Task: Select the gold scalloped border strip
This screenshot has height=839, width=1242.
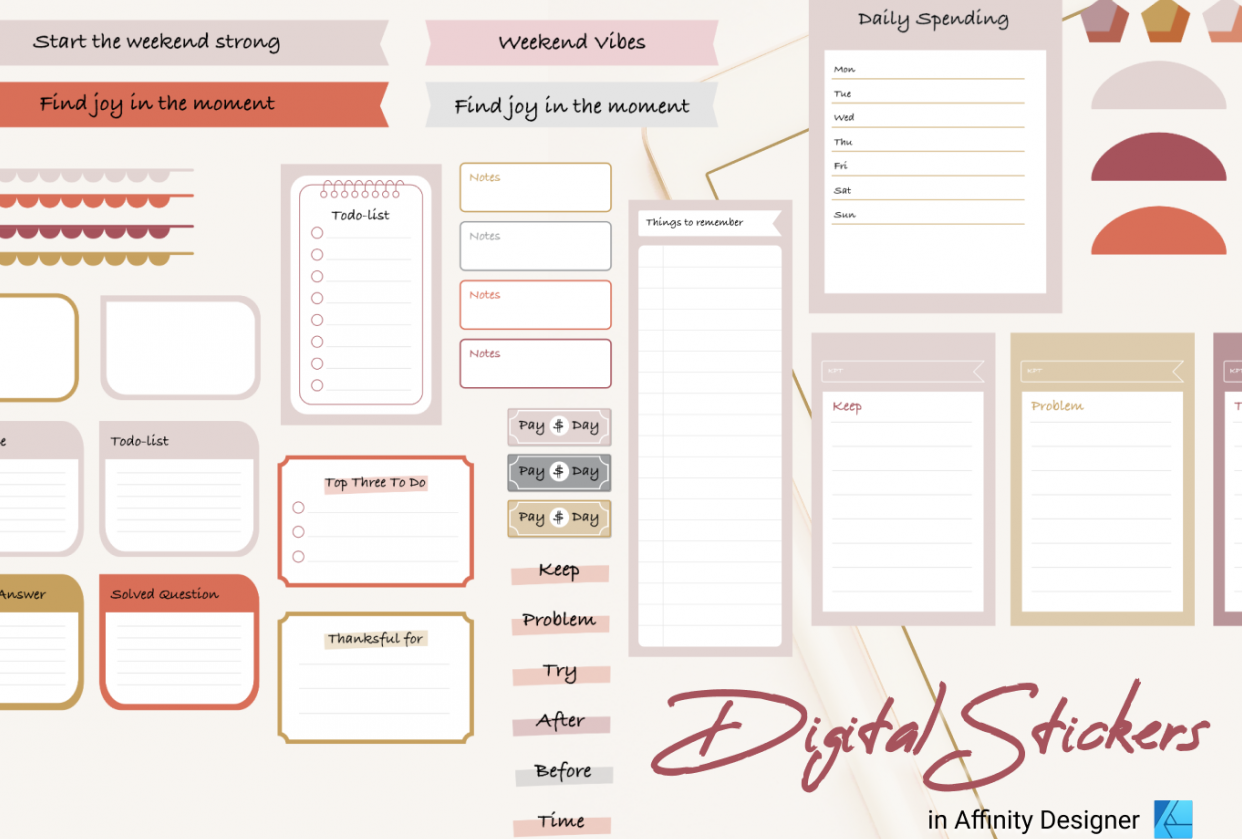Action: 97,259
